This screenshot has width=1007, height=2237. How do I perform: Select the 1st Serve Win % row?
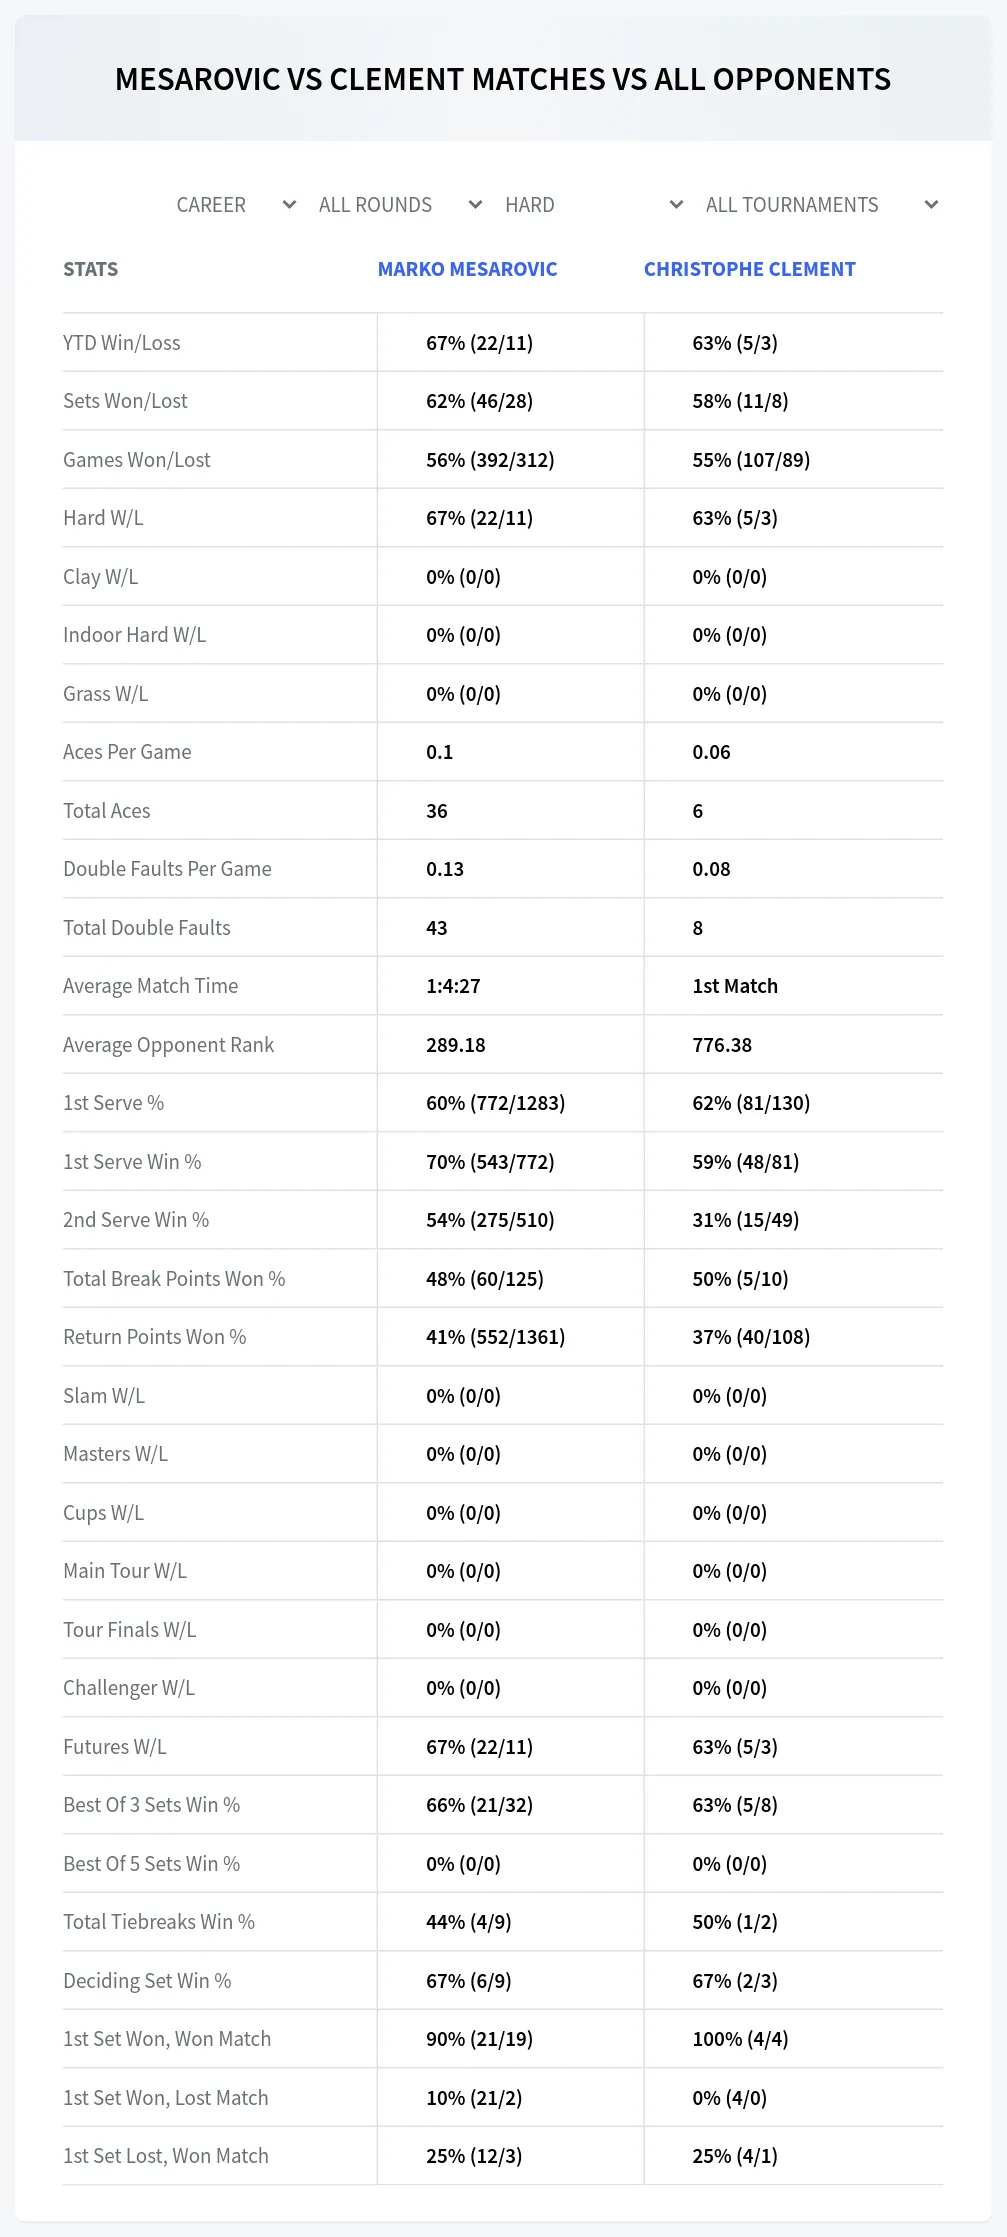tap(503, 1162)
